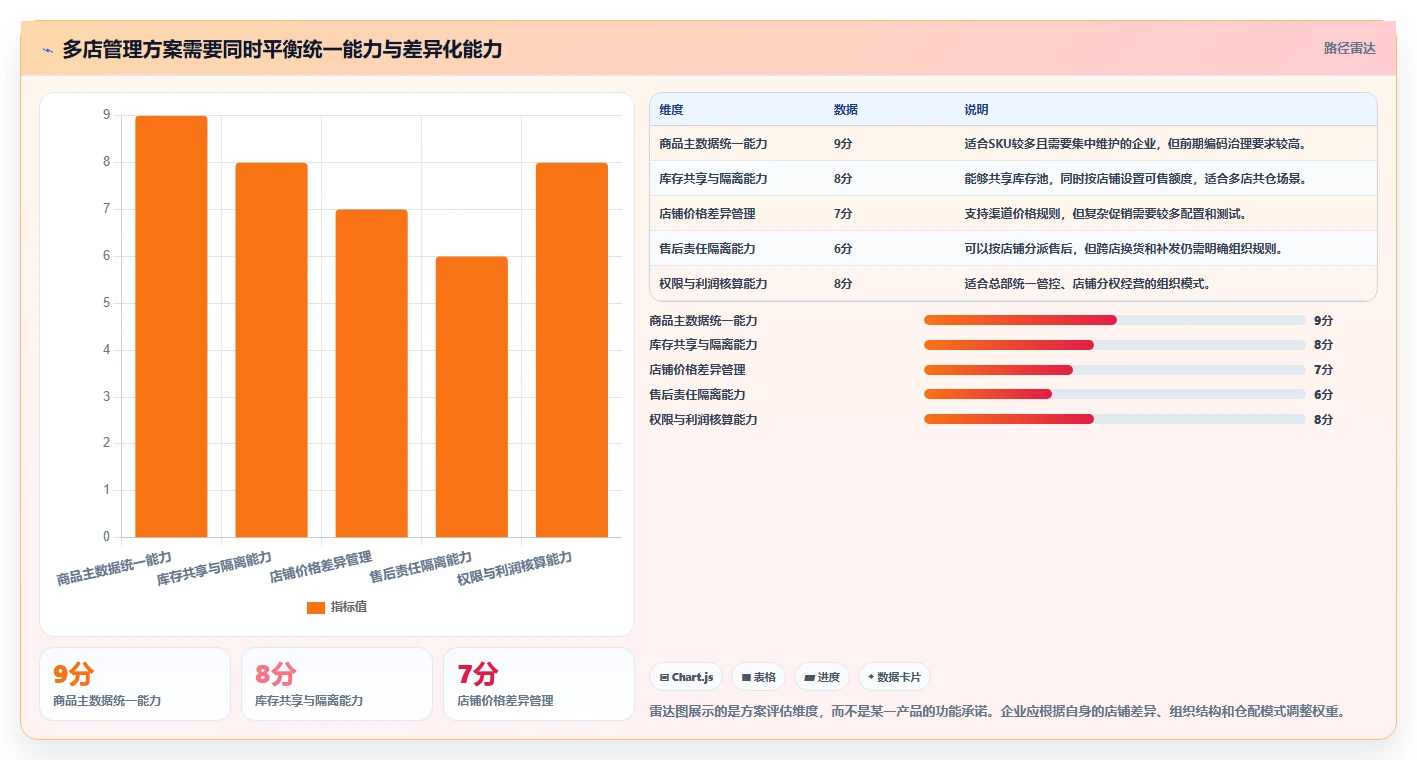Click the 售后责任隔离能力 progress bar

coord(1115,394)
